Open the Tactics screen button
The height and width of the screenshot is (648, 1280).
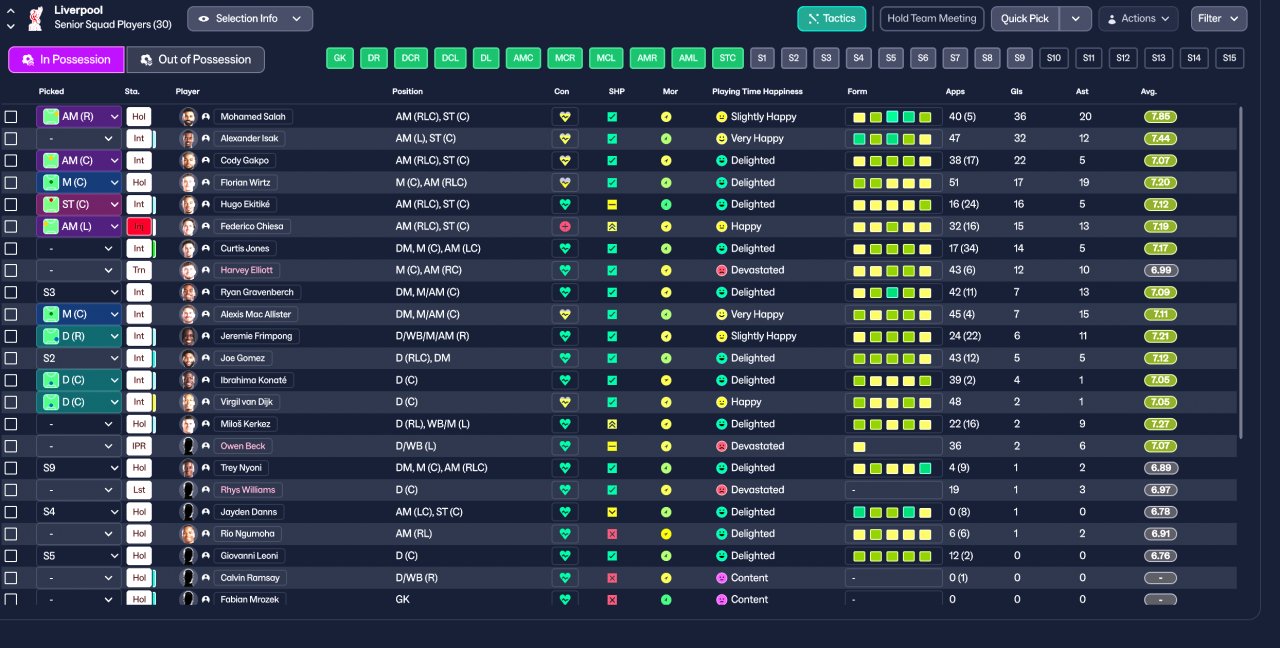pyautogui.click(x=832, y=18)
